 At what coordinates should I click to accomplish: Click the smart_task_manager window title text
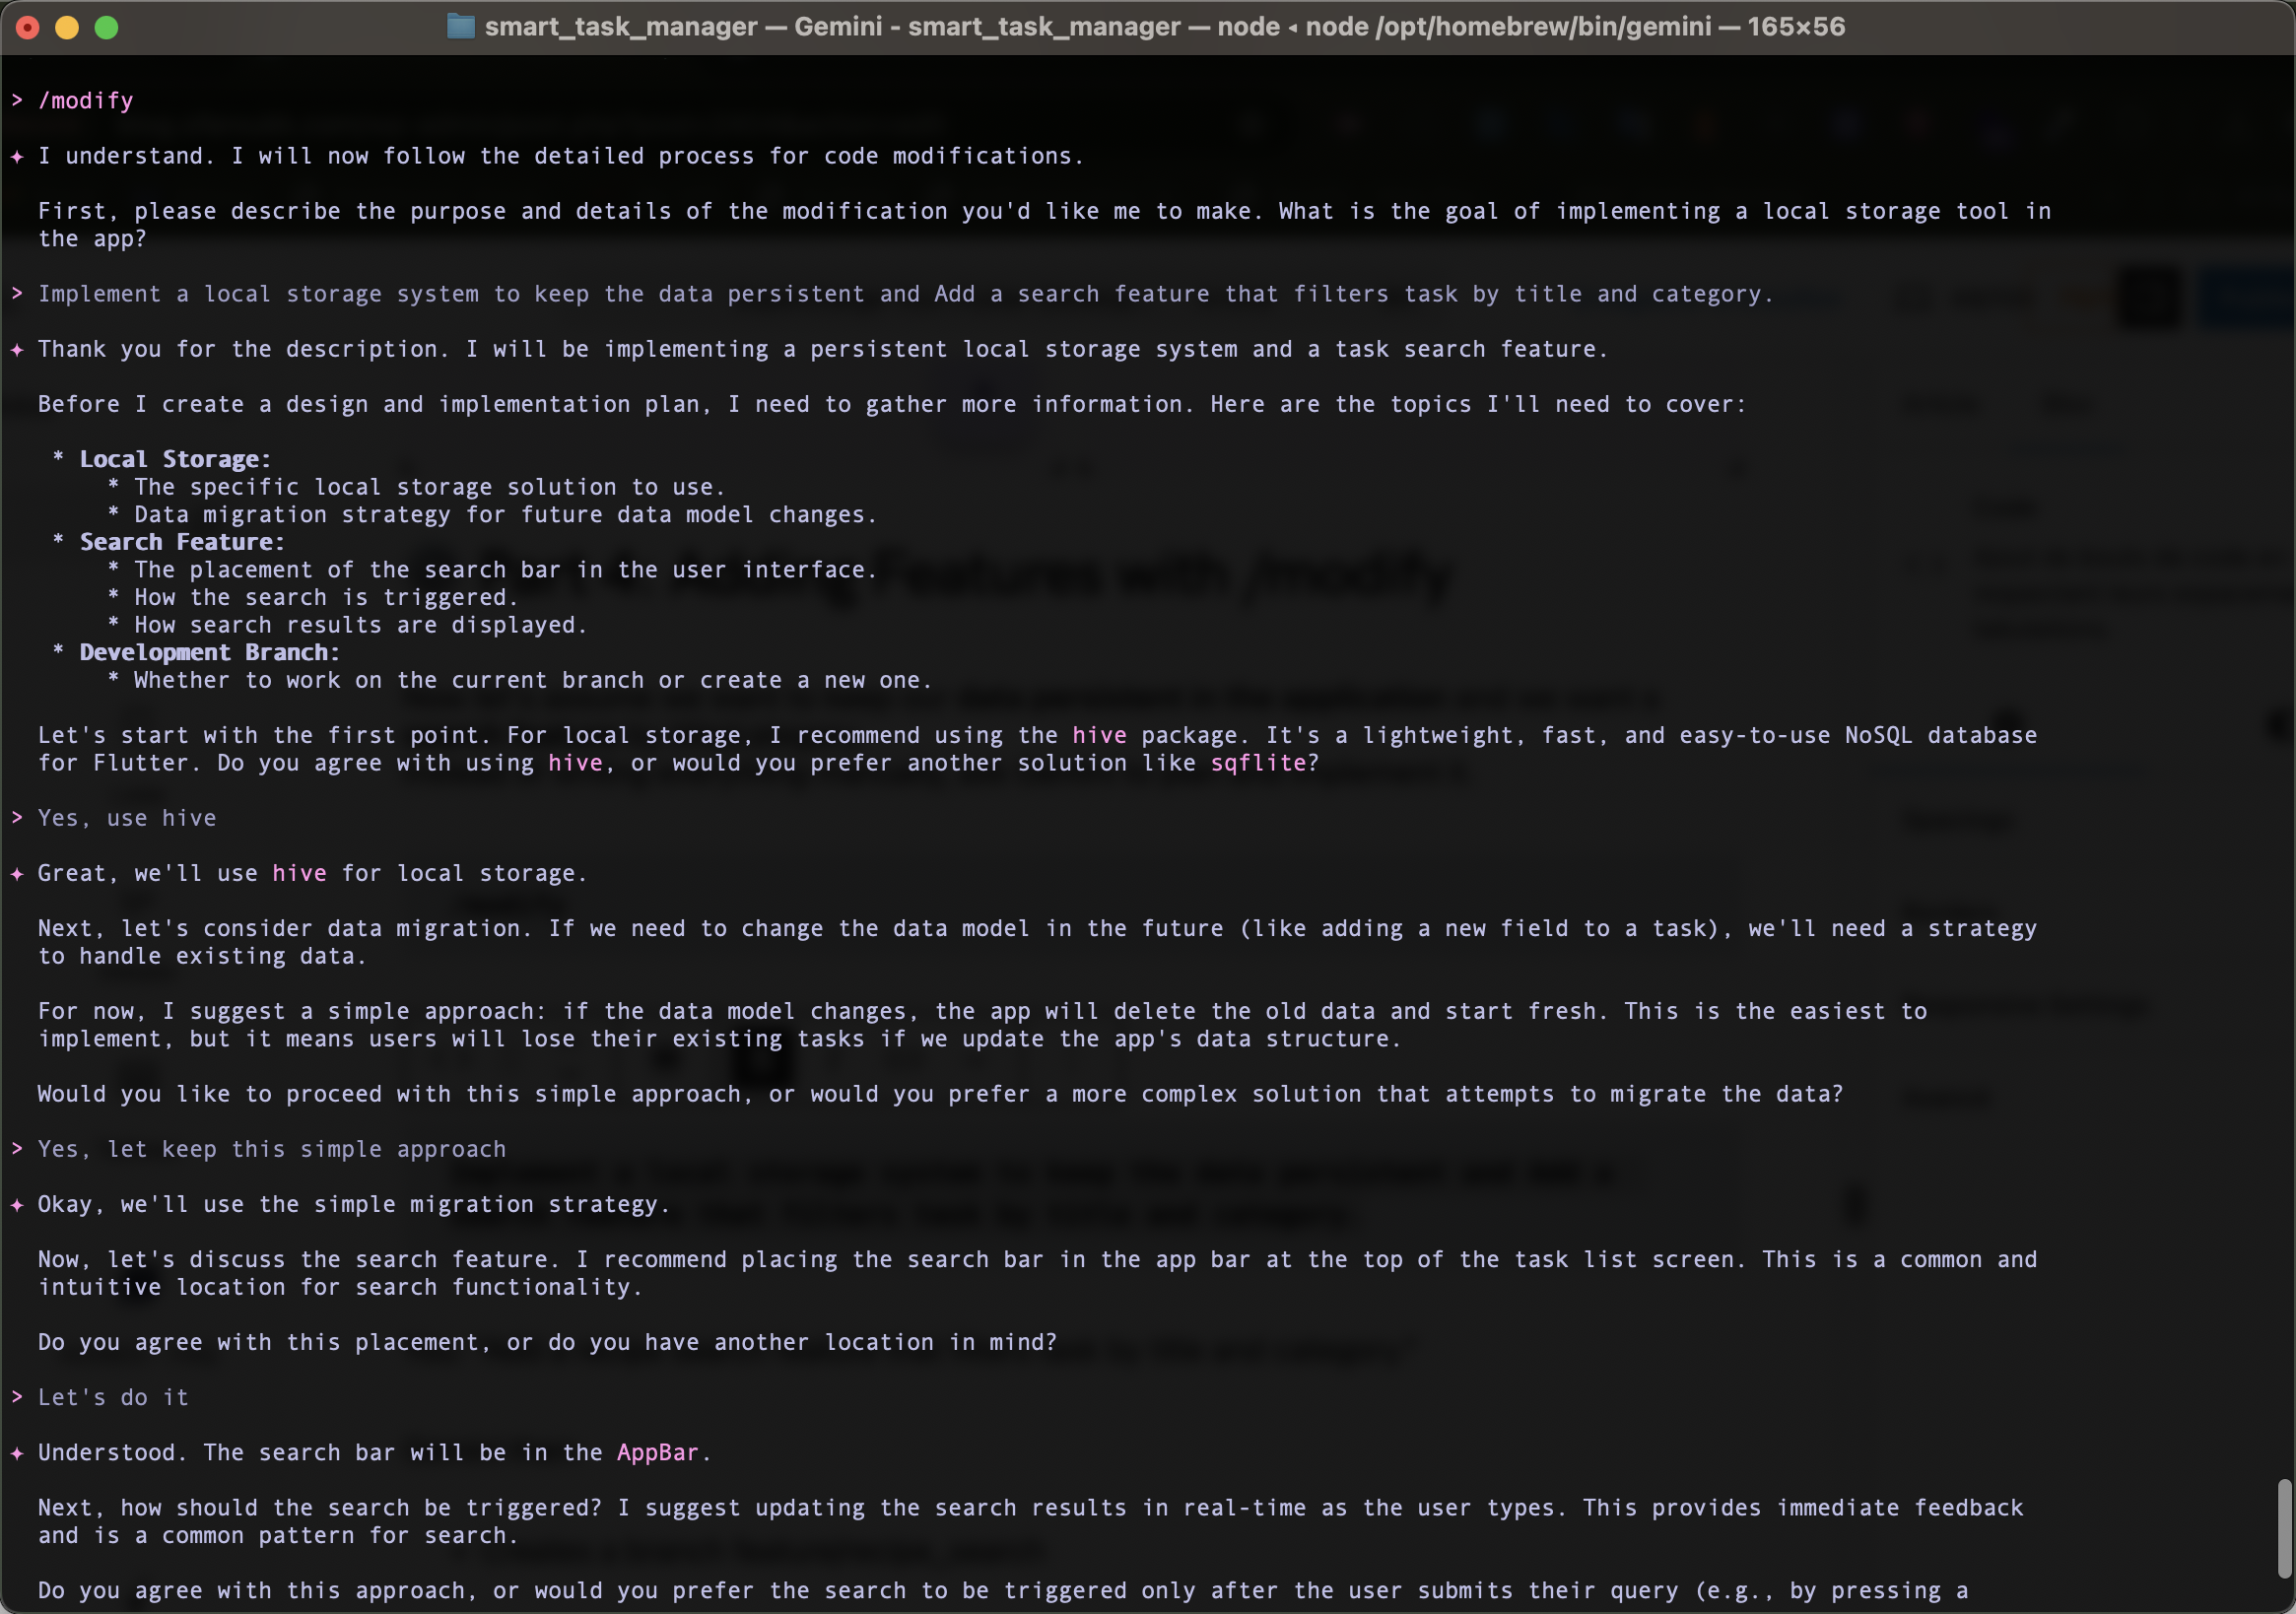pos(1164,26)
